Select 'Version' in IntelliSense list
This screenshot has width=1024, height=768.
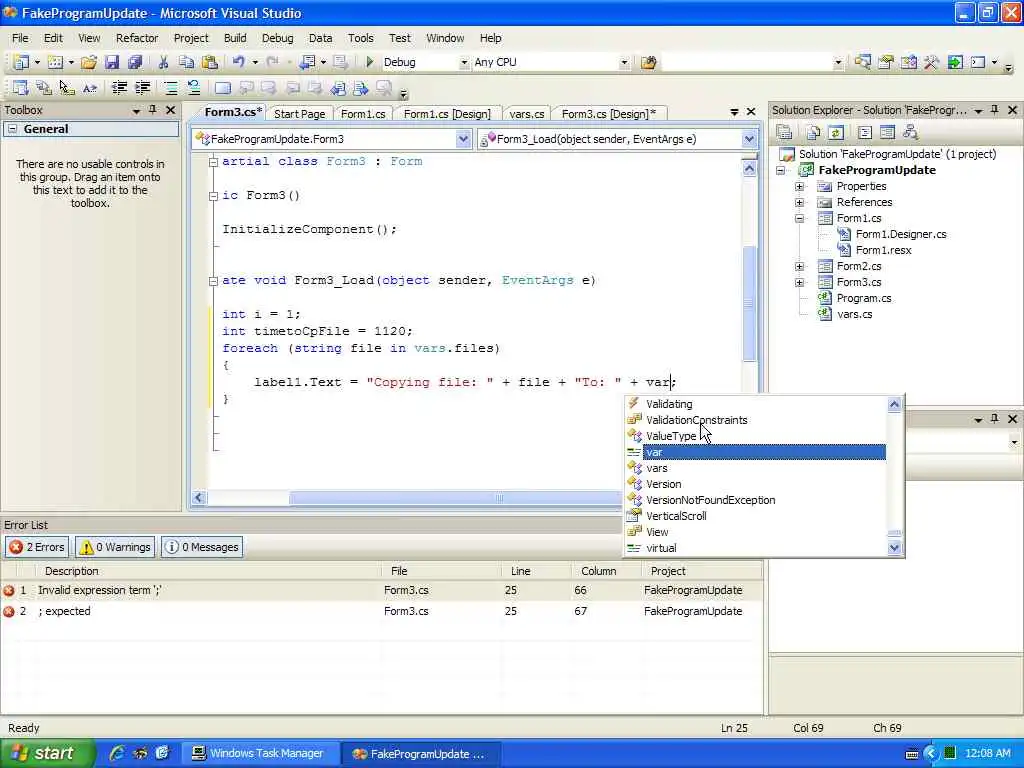[664, 484]
